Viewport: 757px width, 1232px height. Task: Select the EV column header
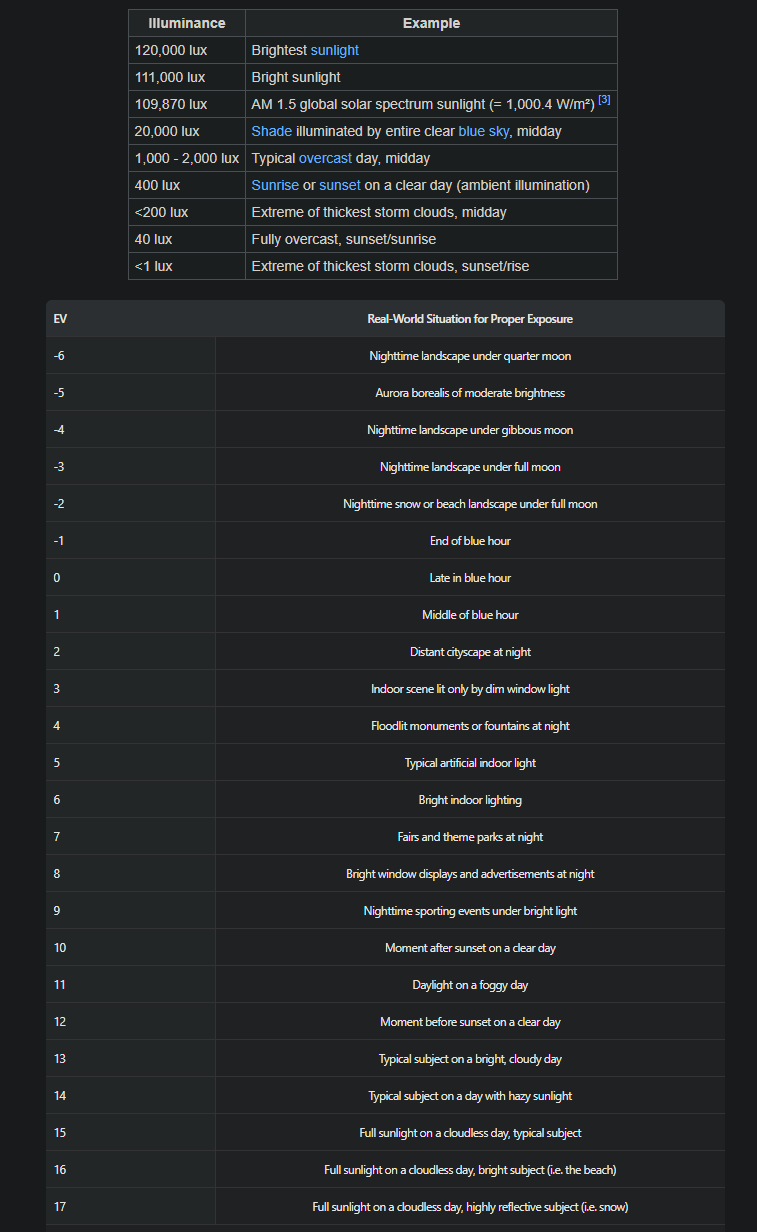(x=61, y=319)
